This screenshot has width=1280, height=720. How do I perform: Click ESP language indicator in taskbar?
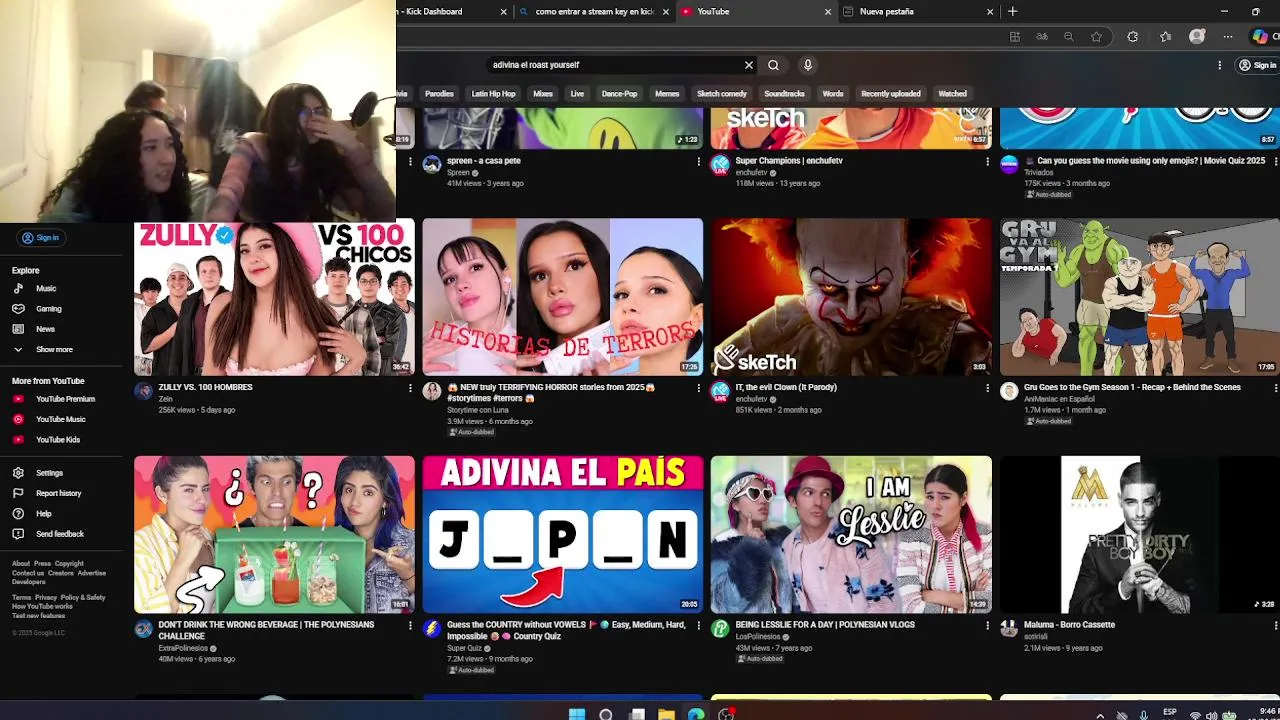pos(1169,713)
